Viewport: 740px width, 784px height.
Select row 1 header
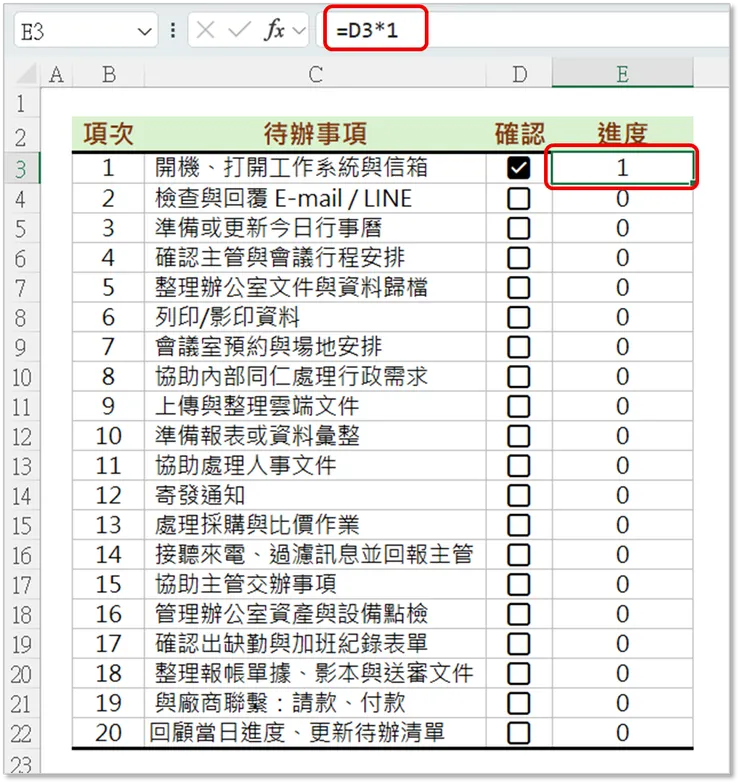21,104
